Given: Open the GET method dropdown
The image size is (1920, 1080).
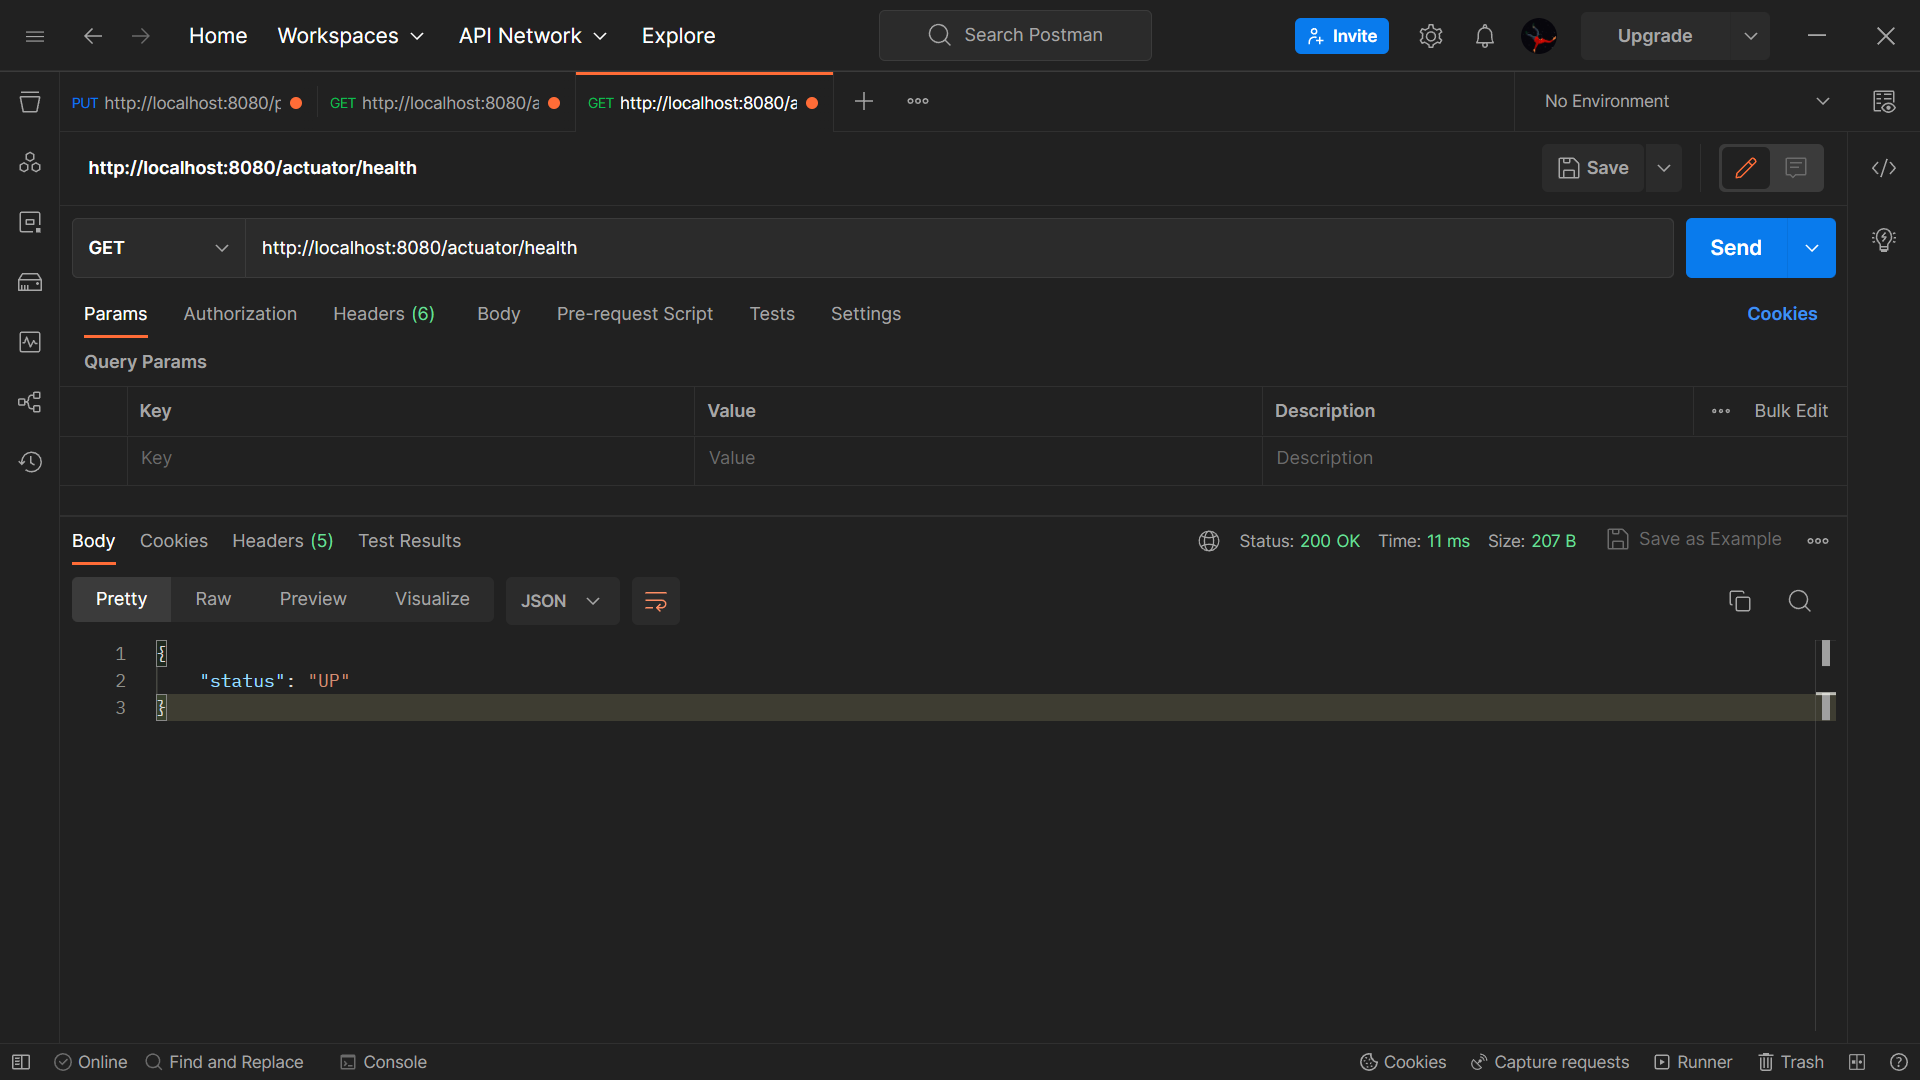Looking at the screenshot, I should point(158,248).
